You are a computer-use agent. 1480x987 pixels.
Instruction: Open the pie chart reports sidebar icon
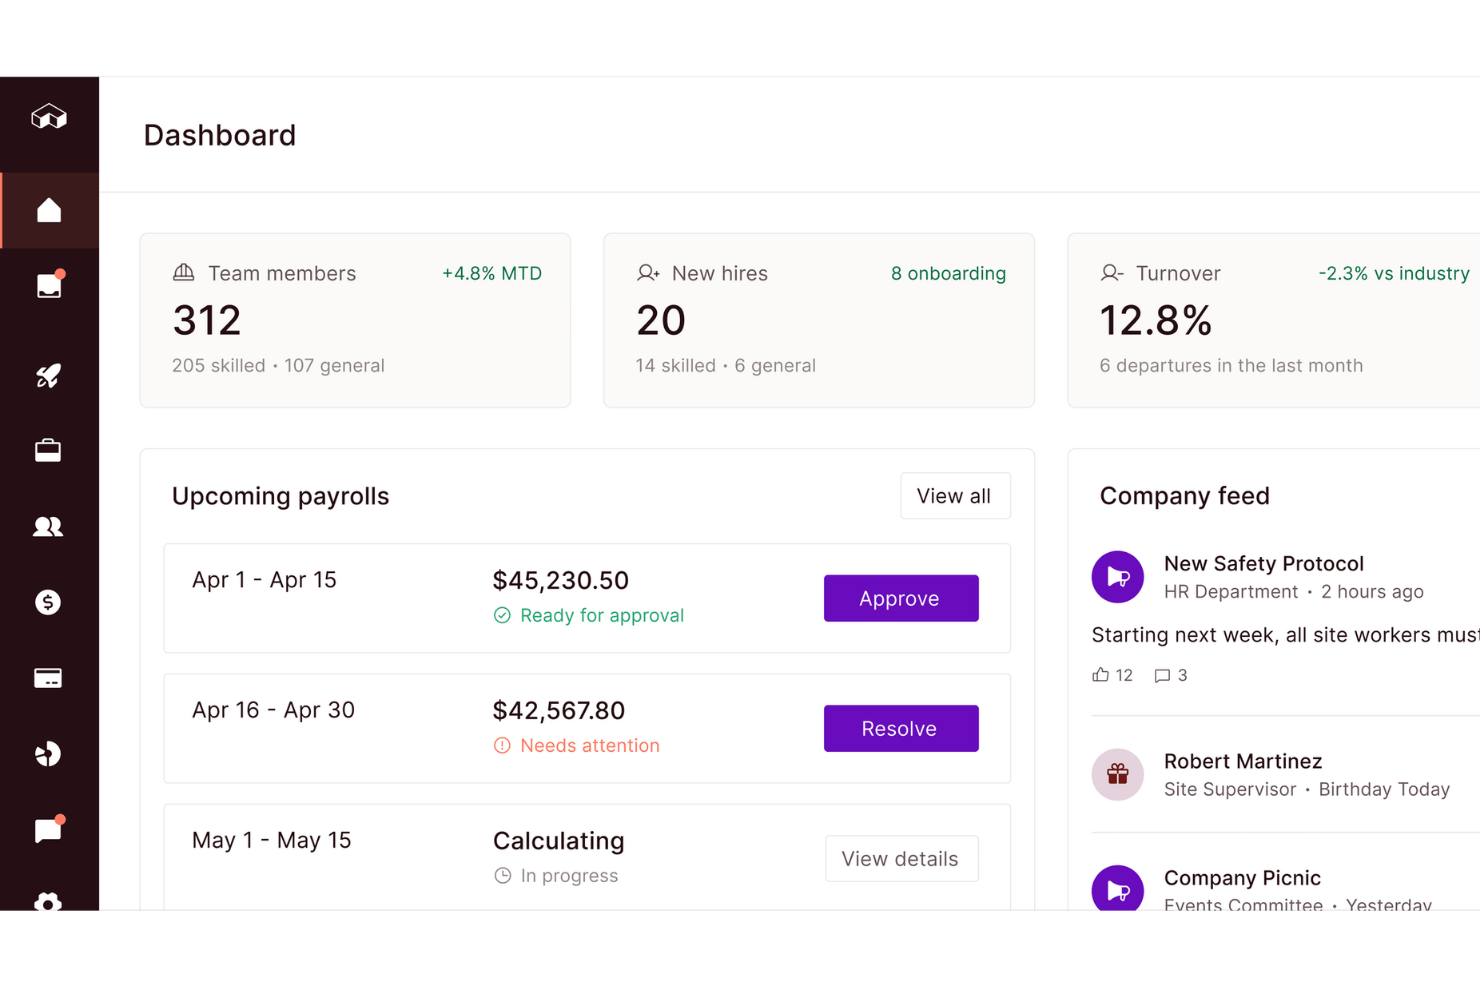49,754
